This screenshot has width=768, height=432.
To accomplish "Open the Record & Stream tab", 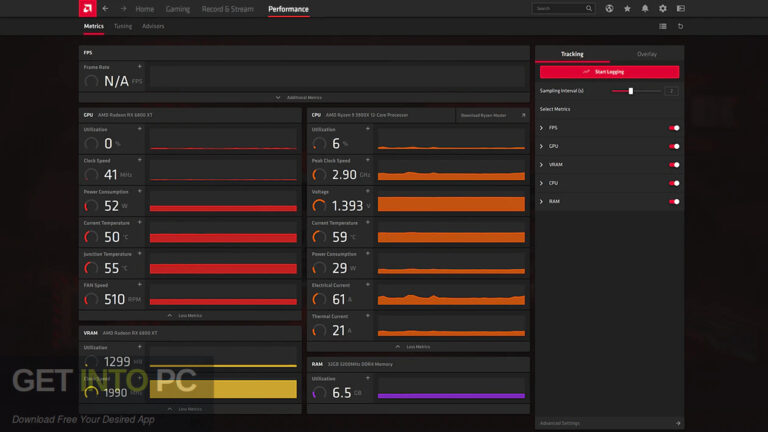I will 228,9.
